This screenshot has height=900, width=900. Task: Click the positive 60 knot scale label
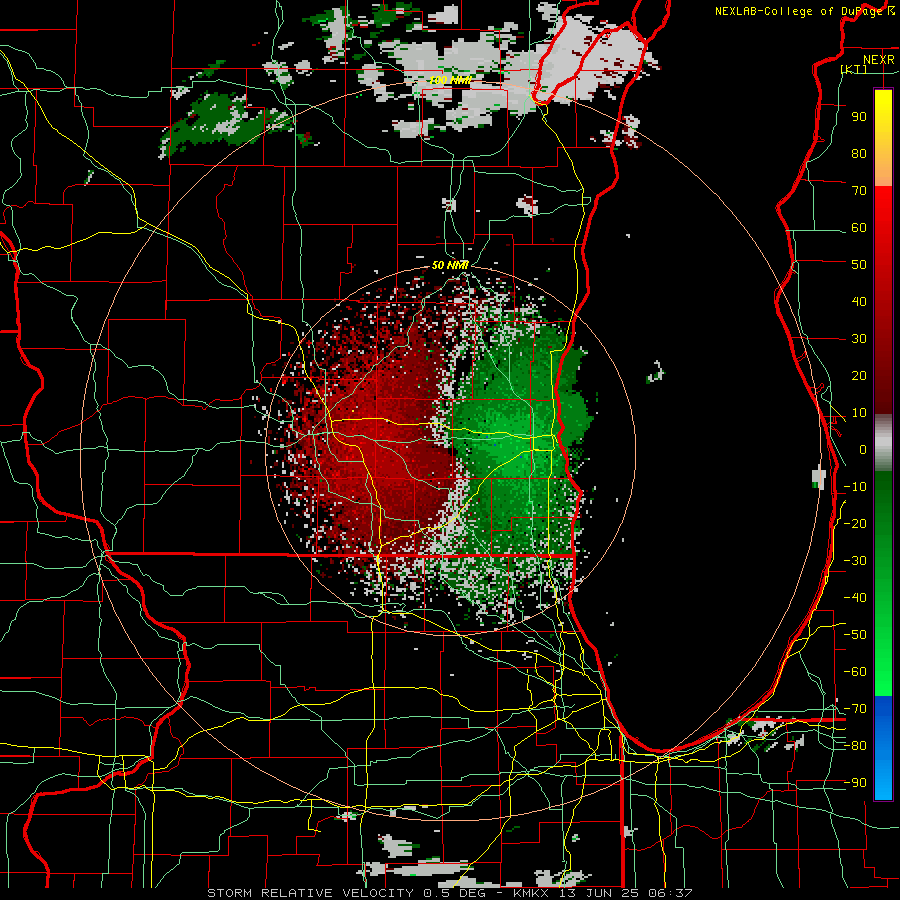pyautogui.click(x=859, y=227)
